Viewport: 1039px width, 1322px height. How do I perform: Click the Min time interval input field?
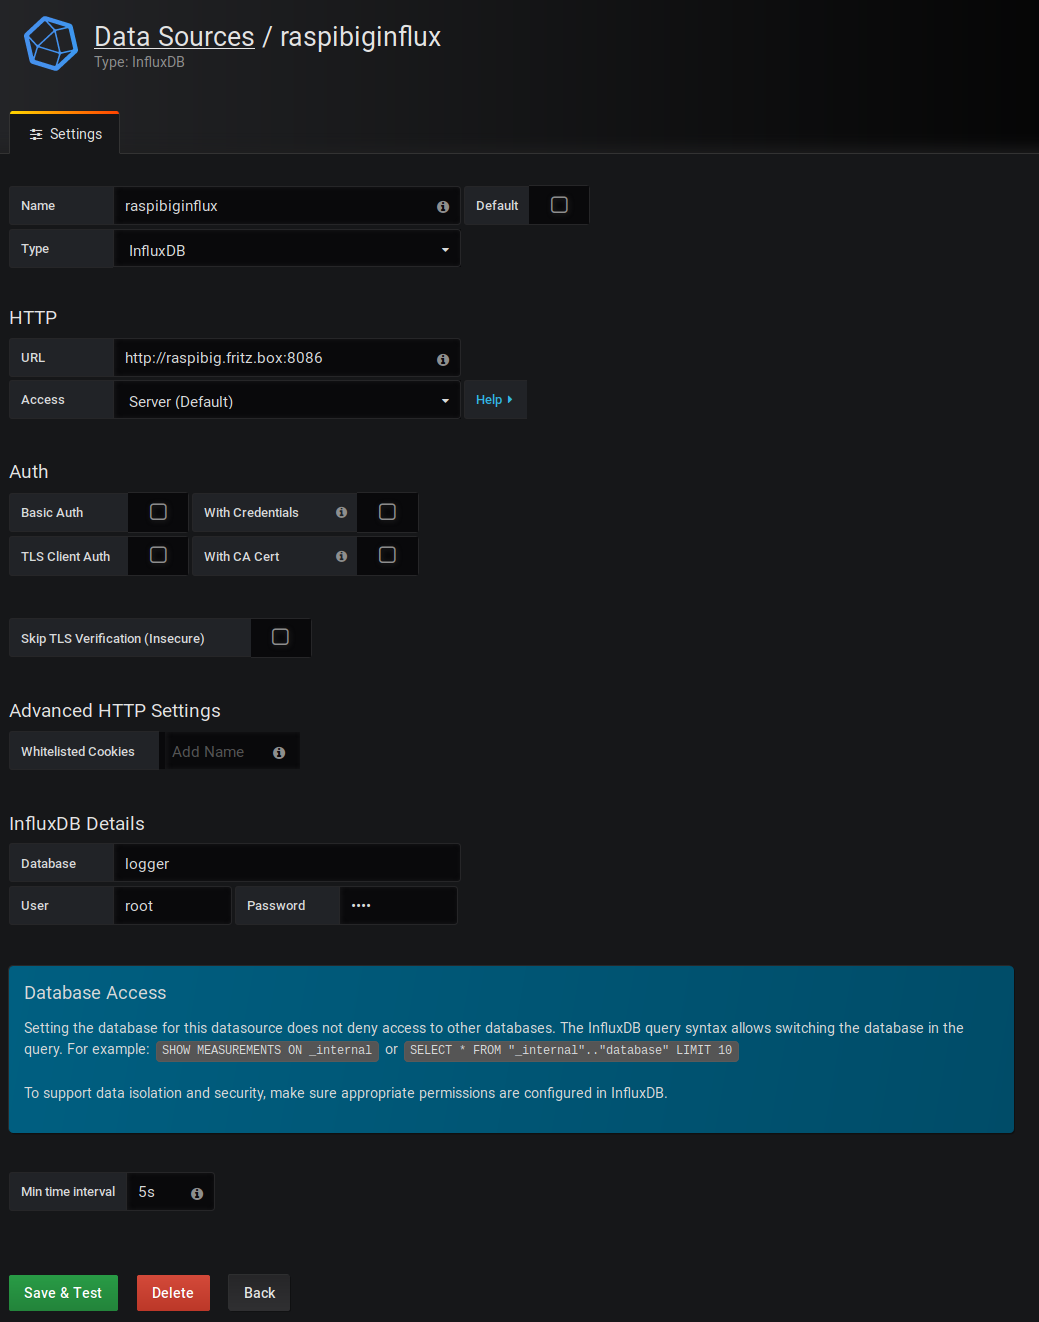pyautogui.click(x=170, y=1192)
